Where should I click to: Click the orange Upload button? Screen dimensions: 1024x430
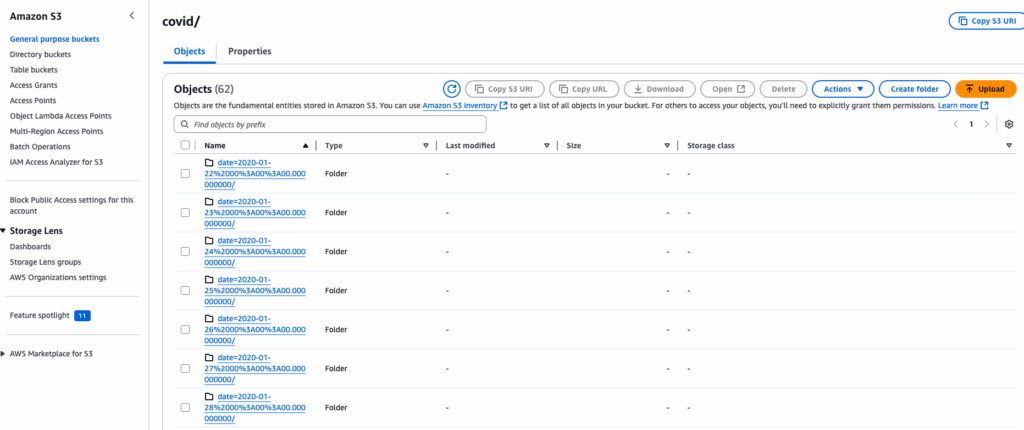(985, 89)
